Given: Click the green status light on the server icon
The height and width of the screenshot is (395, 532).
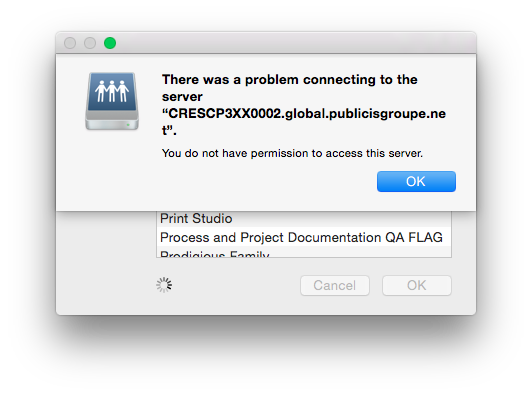Looking at the screenshot, I should (x=128, y=125).
